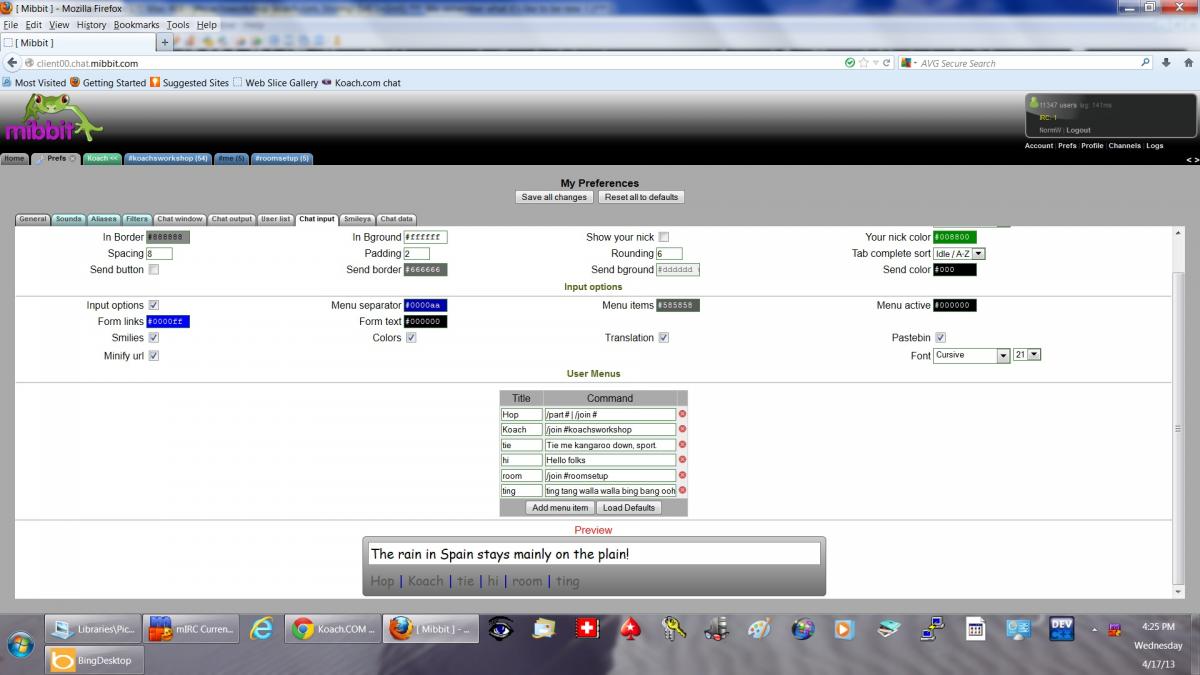Click Reset all to defaults button

pos(641,197)
